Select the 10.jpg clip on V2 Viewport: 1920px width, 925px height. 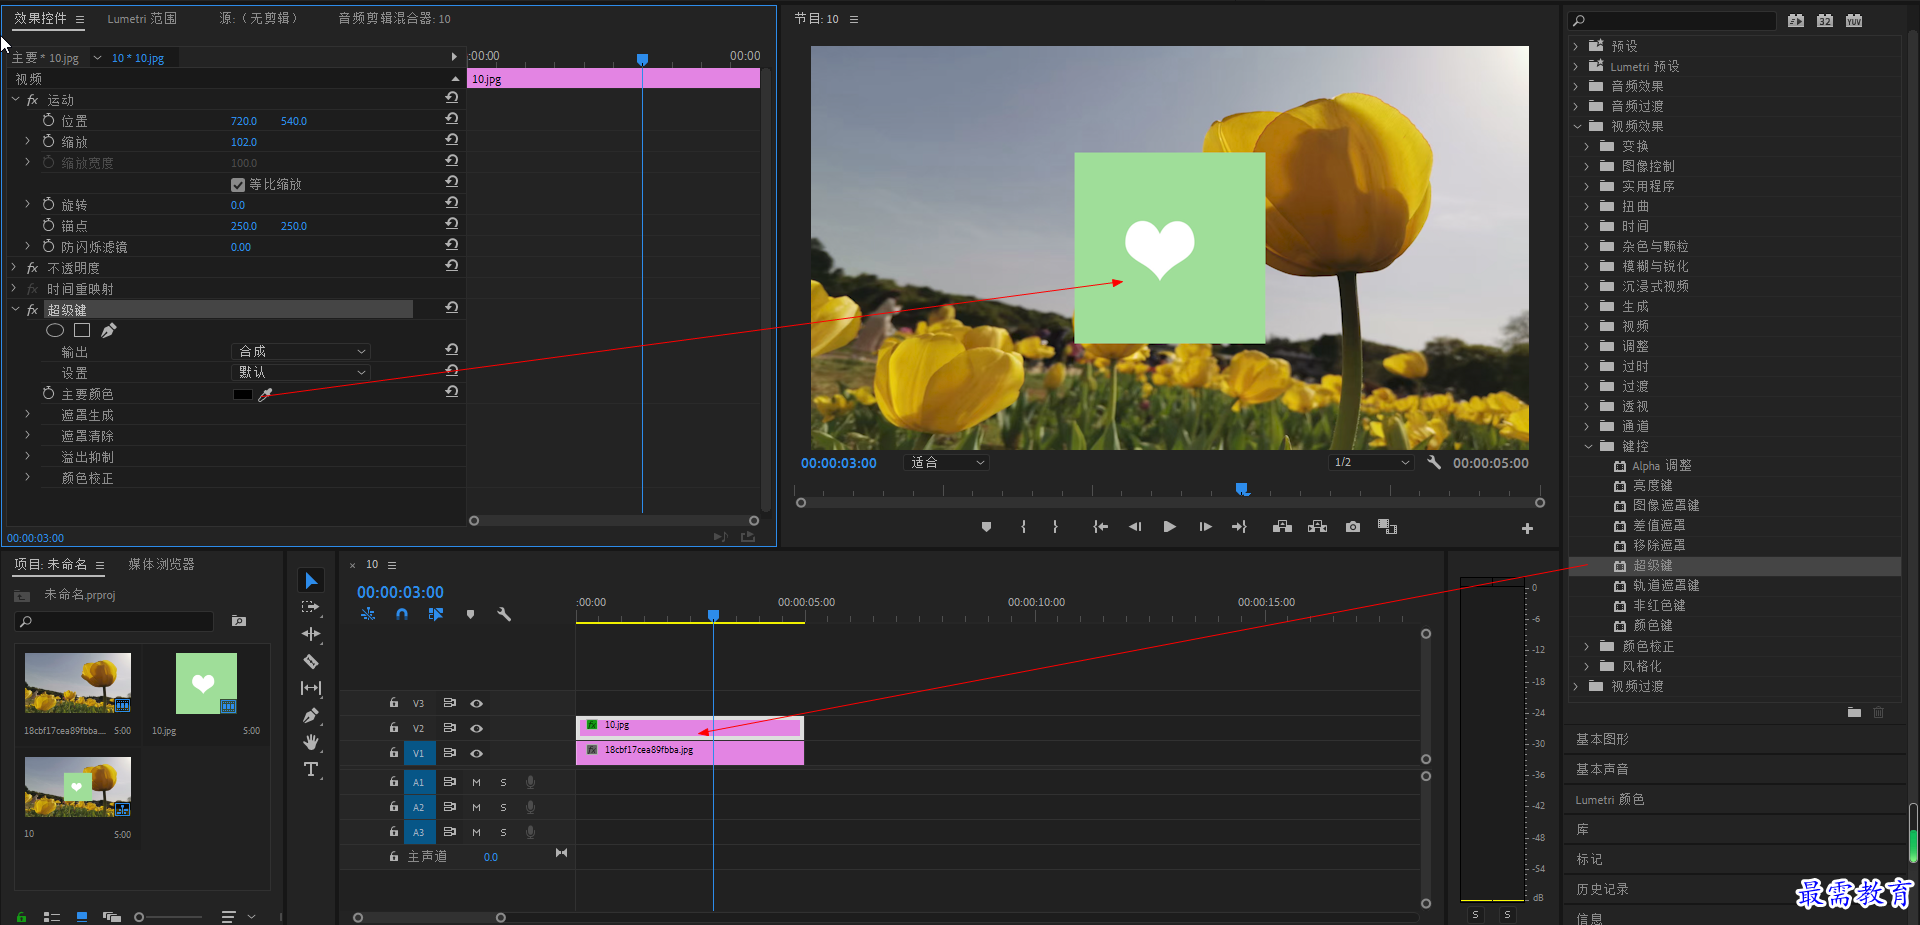pos(689,726)
